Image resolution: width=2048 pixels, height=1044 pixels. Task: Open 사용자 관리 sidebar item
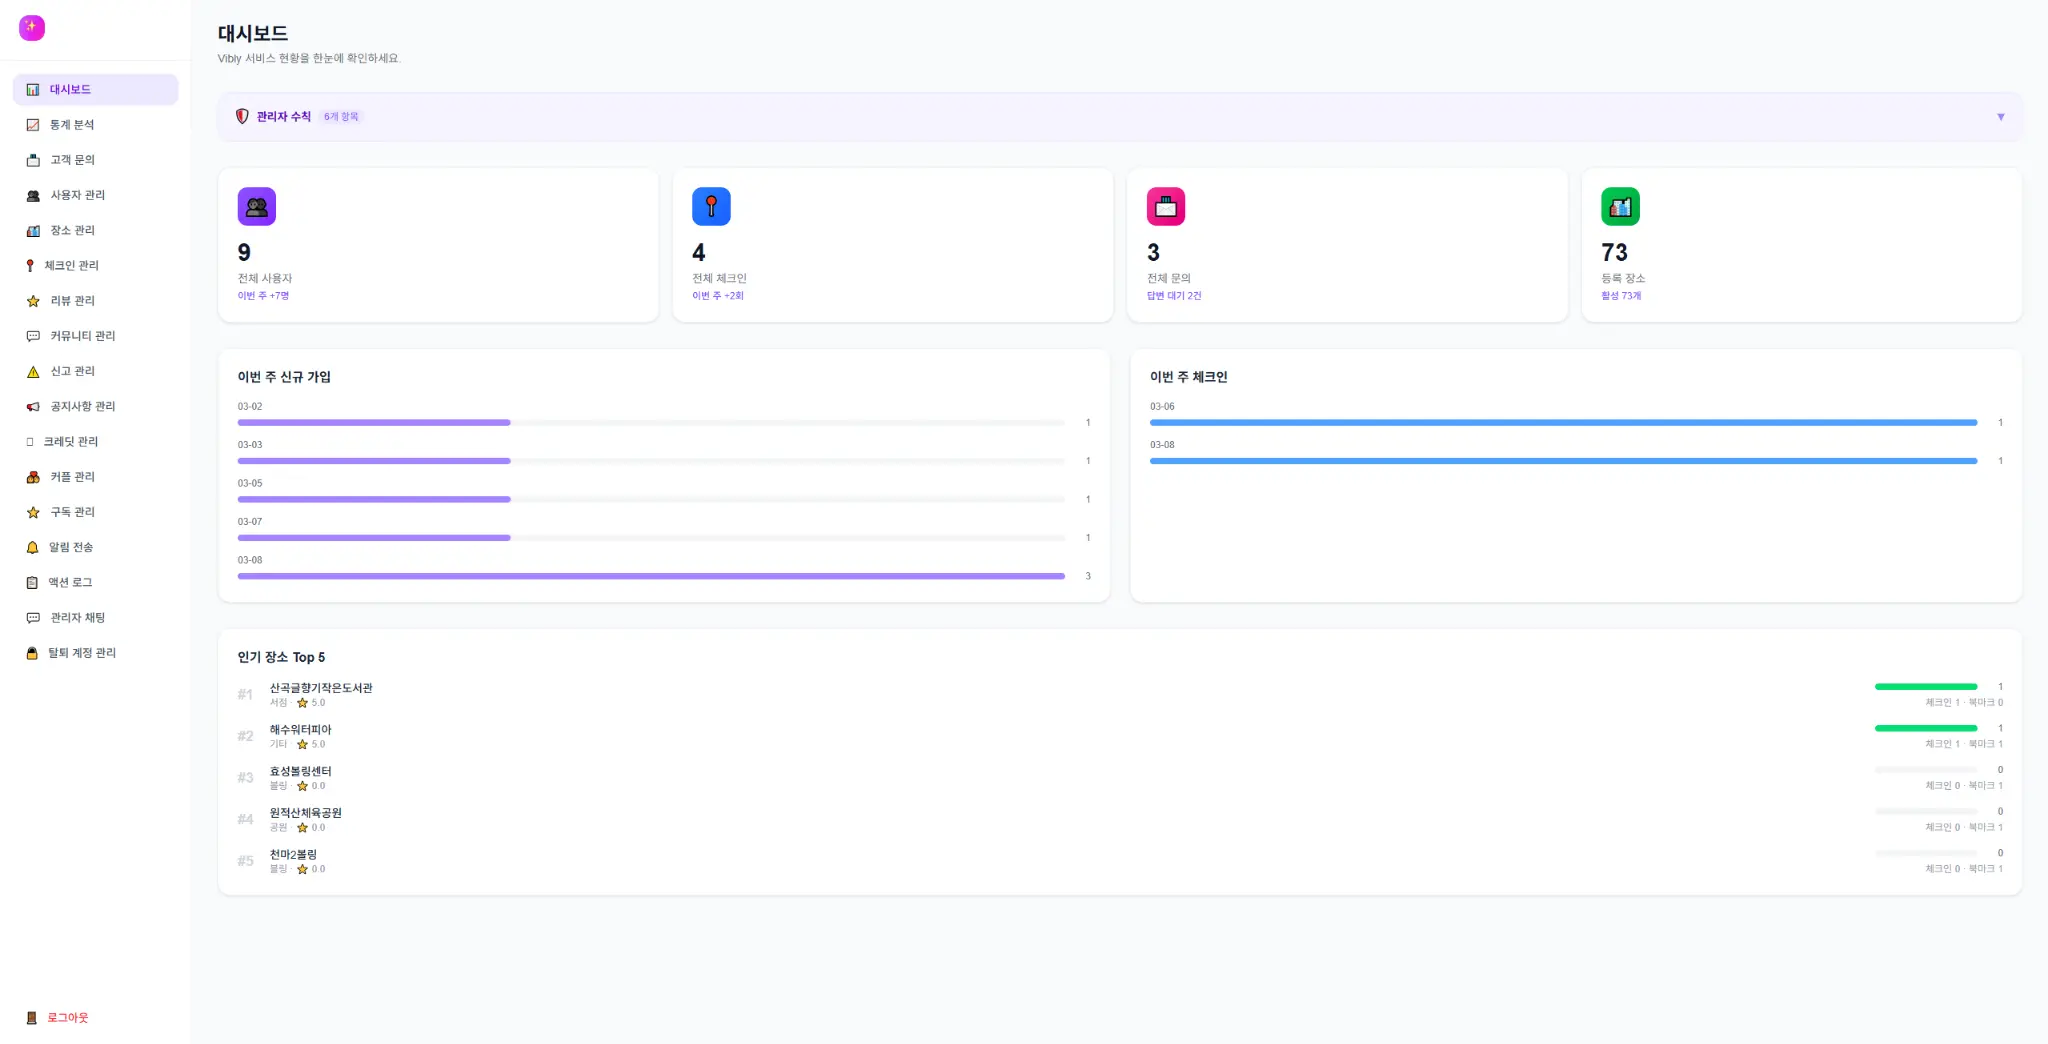[x=95, y=195]
